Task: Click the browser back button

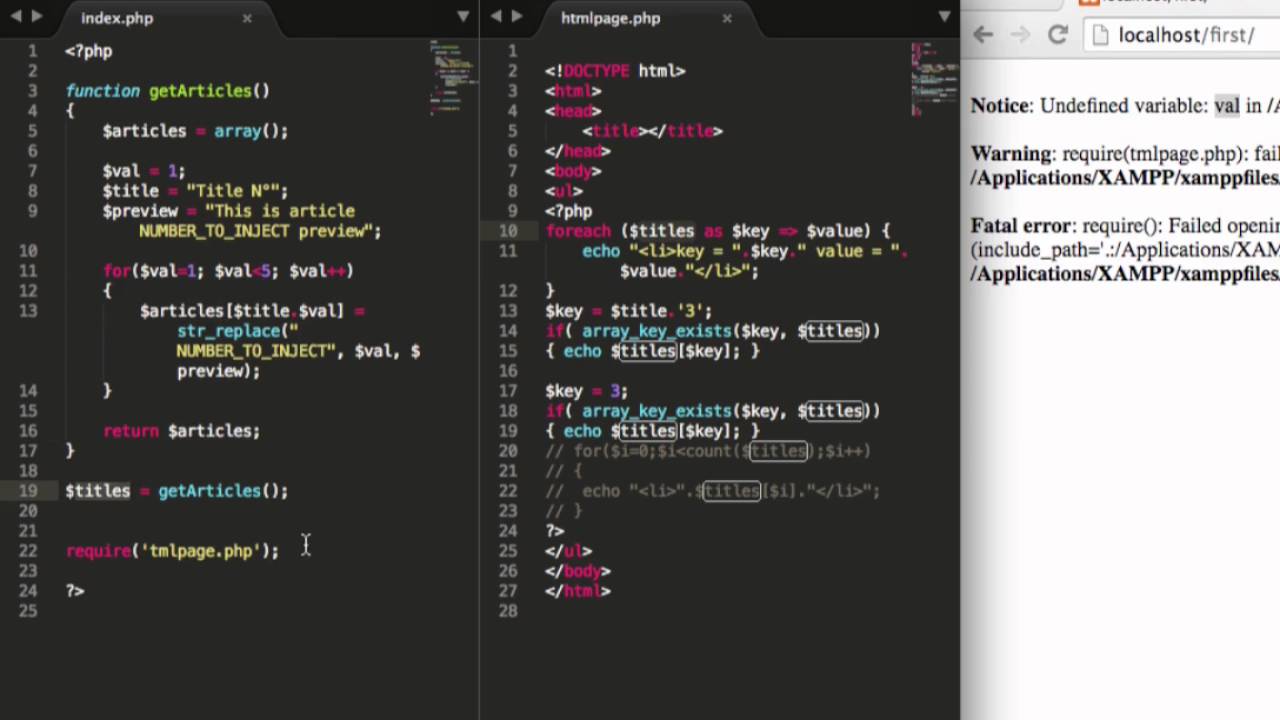Action: [x=983, y=35]
